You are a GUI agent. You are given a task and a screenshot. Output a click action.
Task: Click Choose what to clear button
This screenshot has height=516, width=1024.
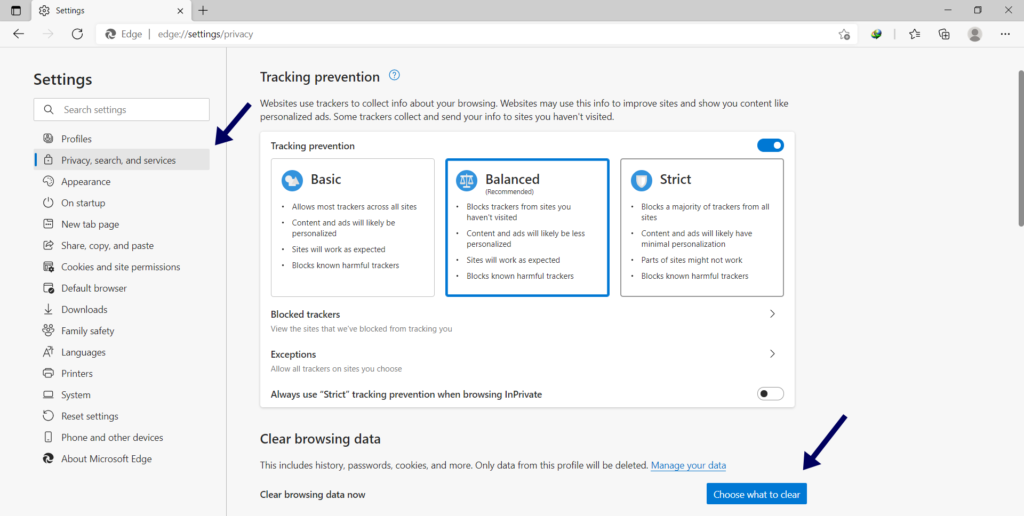click(x=756, y=494)
